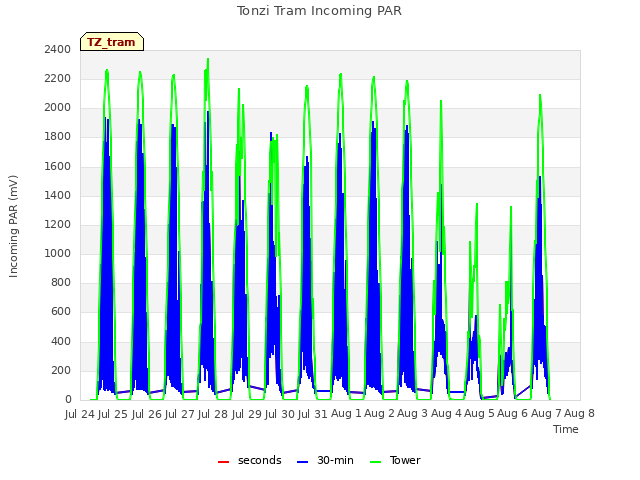The image size is (640, 480).
Task: Click the green Tower legend swatch
Action: 375,462
